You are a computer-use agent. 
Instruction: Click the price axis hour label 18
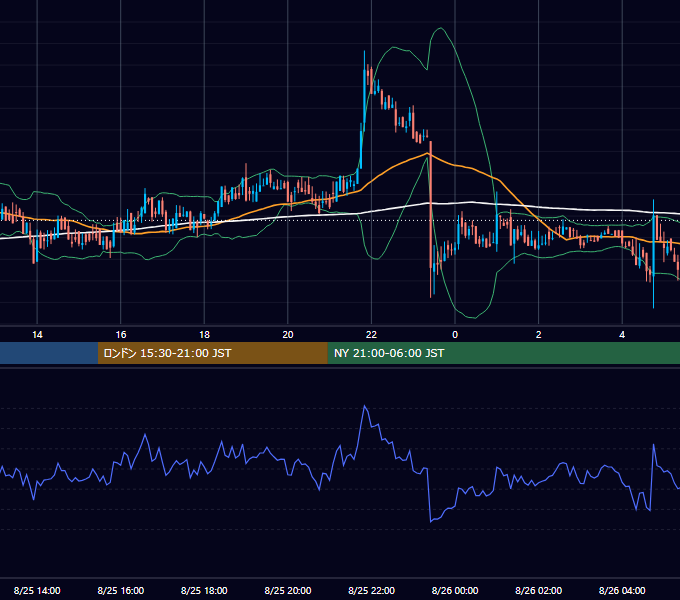point(204,335)
